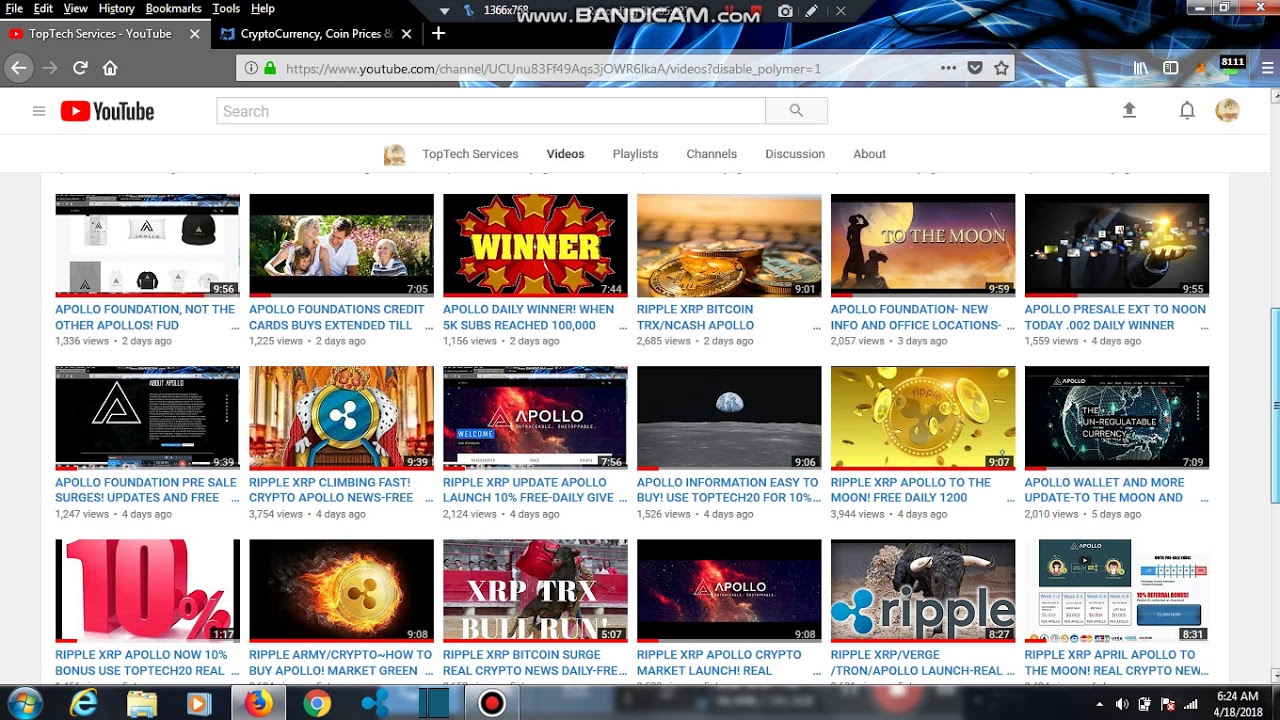The height and width of the screenshot is (720, 1280).
Task: Open the History menu
Action: pyautogui.click(x=116, y=8)
